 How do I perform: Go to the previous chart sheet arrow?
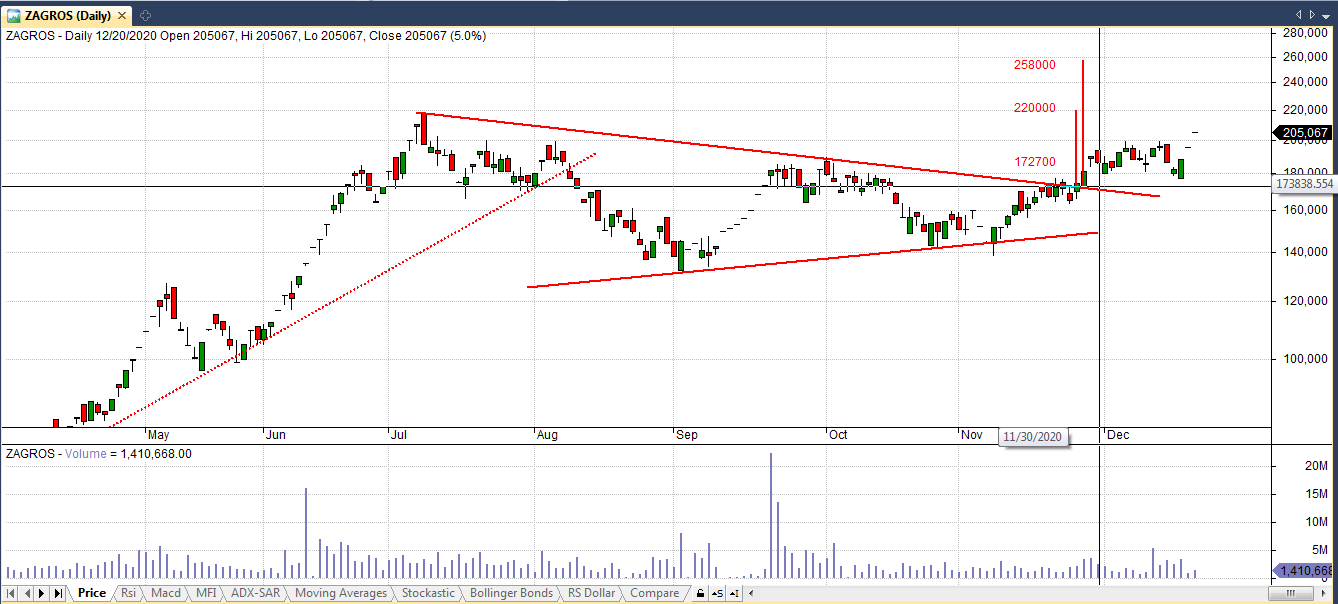[x=27, y=593]
